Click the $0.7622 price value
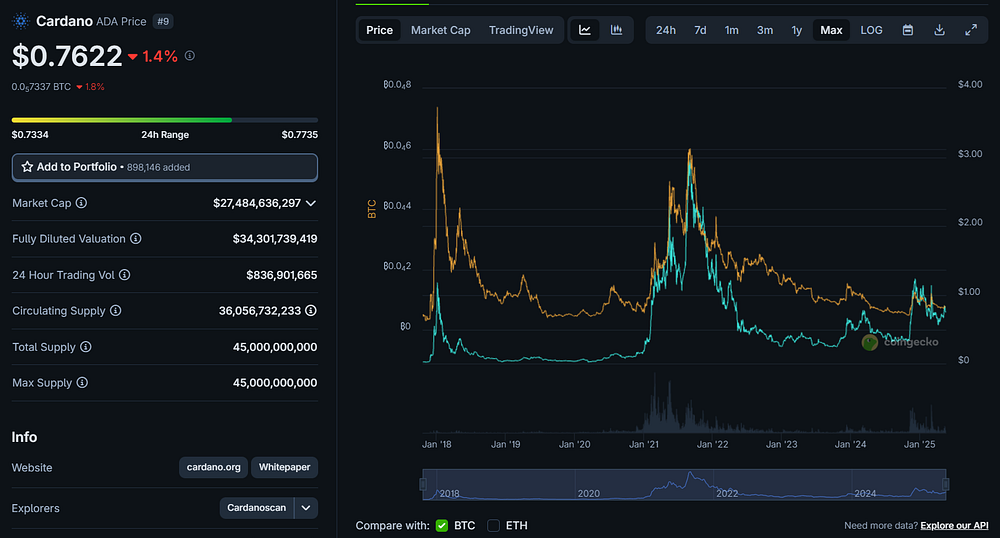This screenshot has width=1000, height=538. pos(67,56)
